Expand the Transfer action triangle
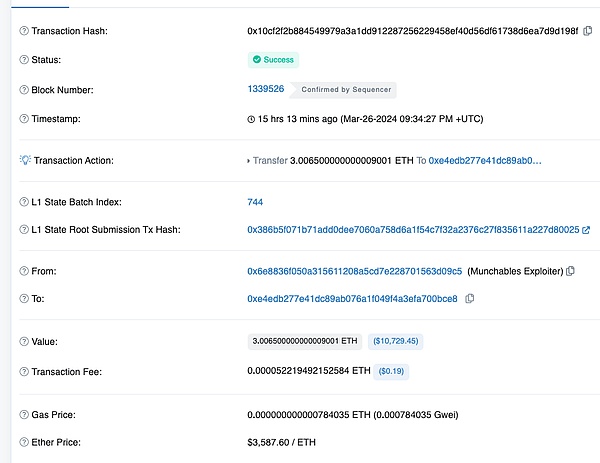Screen dimensions: 600x463 [249, 160]
